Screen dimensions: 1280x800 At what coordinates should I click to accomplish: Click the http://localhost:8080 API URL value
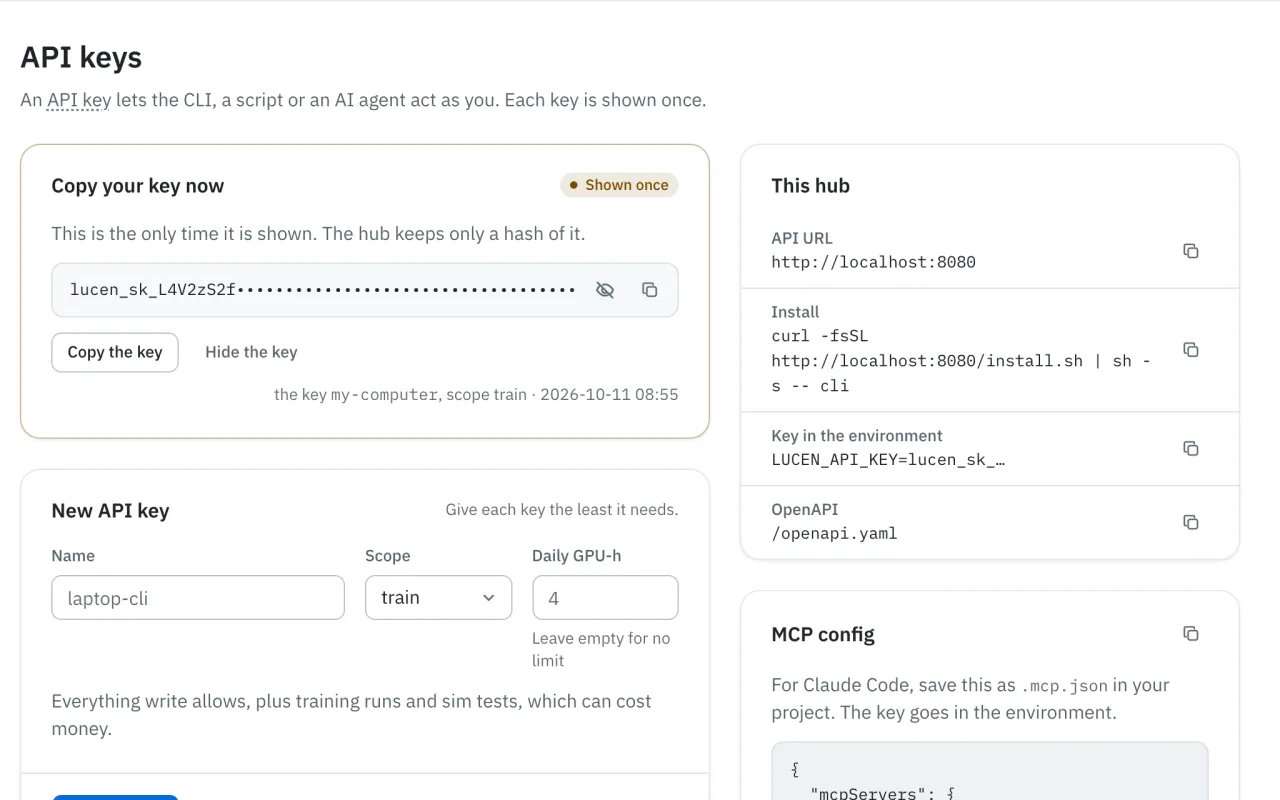coord(874,262)
